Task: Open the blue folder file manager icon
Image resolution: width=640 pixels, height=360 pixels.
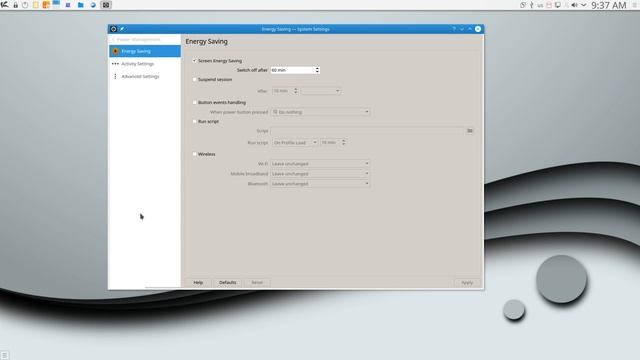Action: tap(80, 5)
